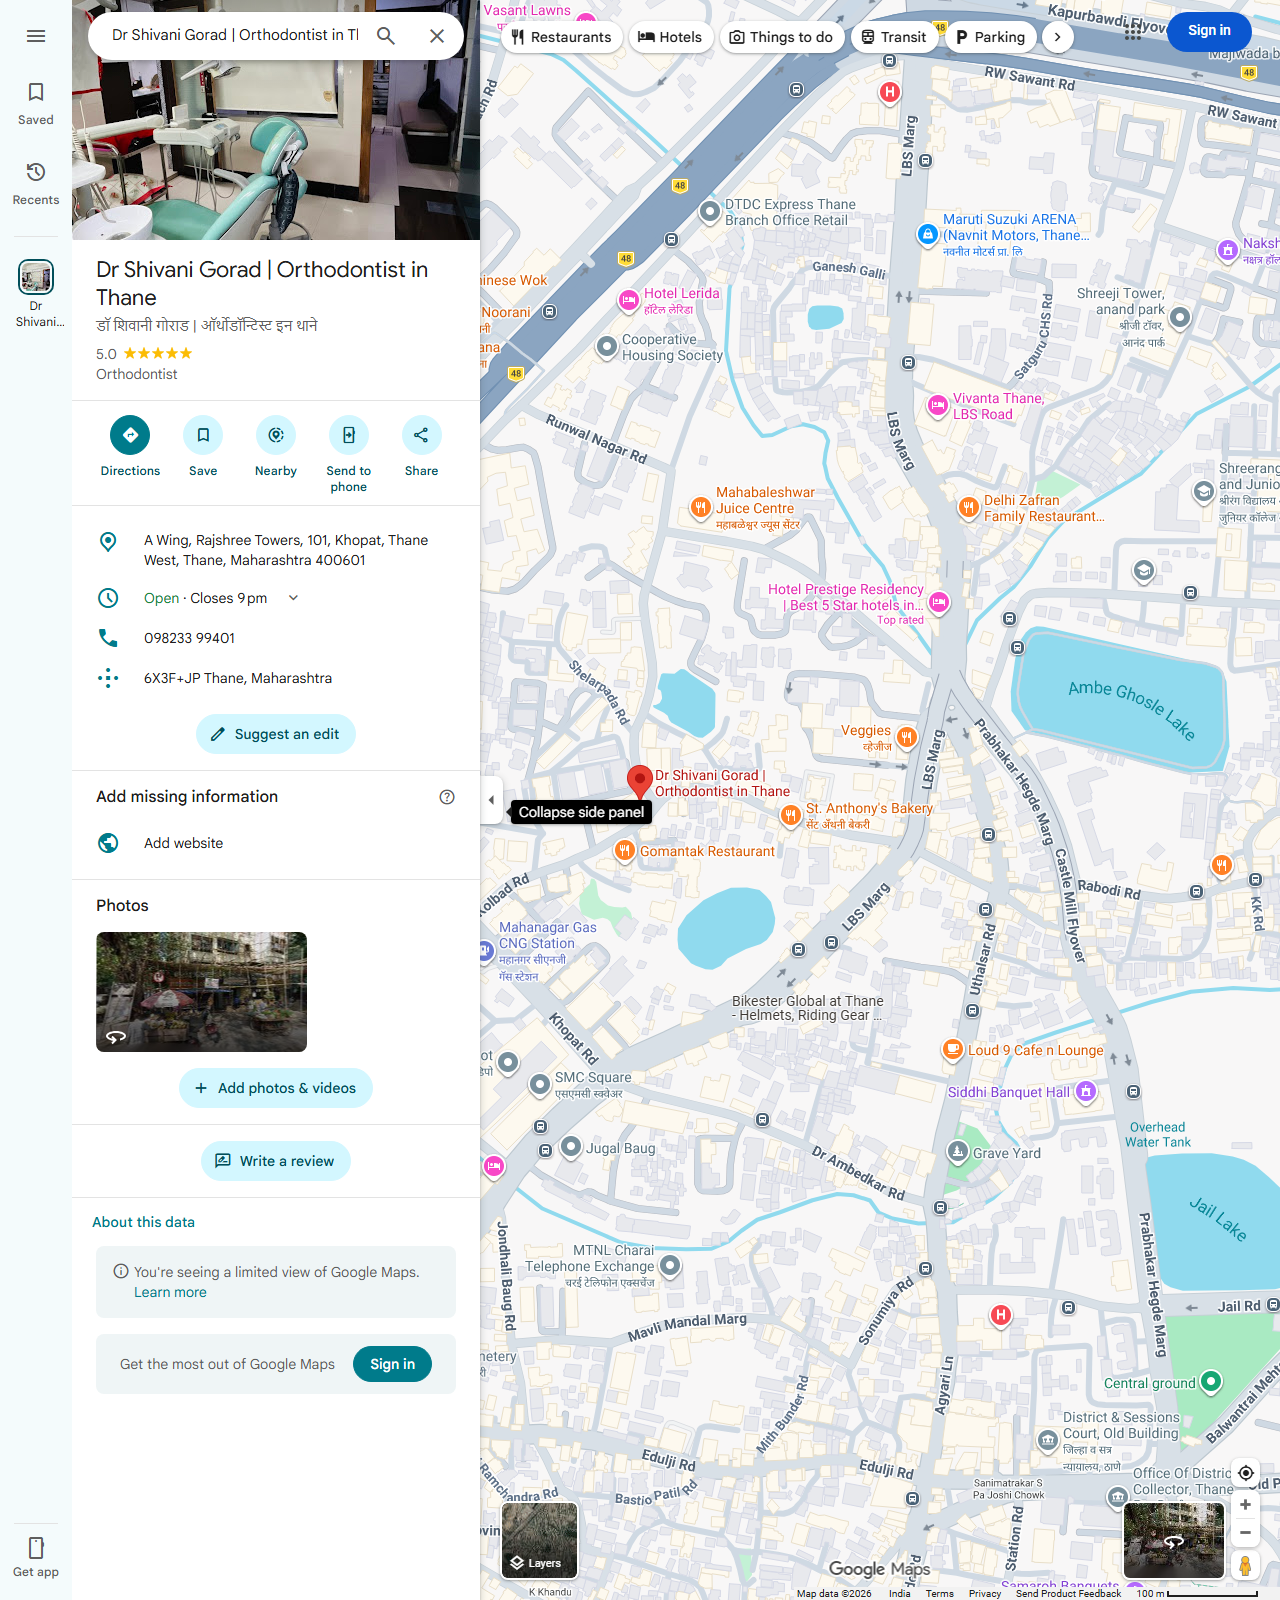Select Siddhi Banquet Hall marker

(1086, 1092)
